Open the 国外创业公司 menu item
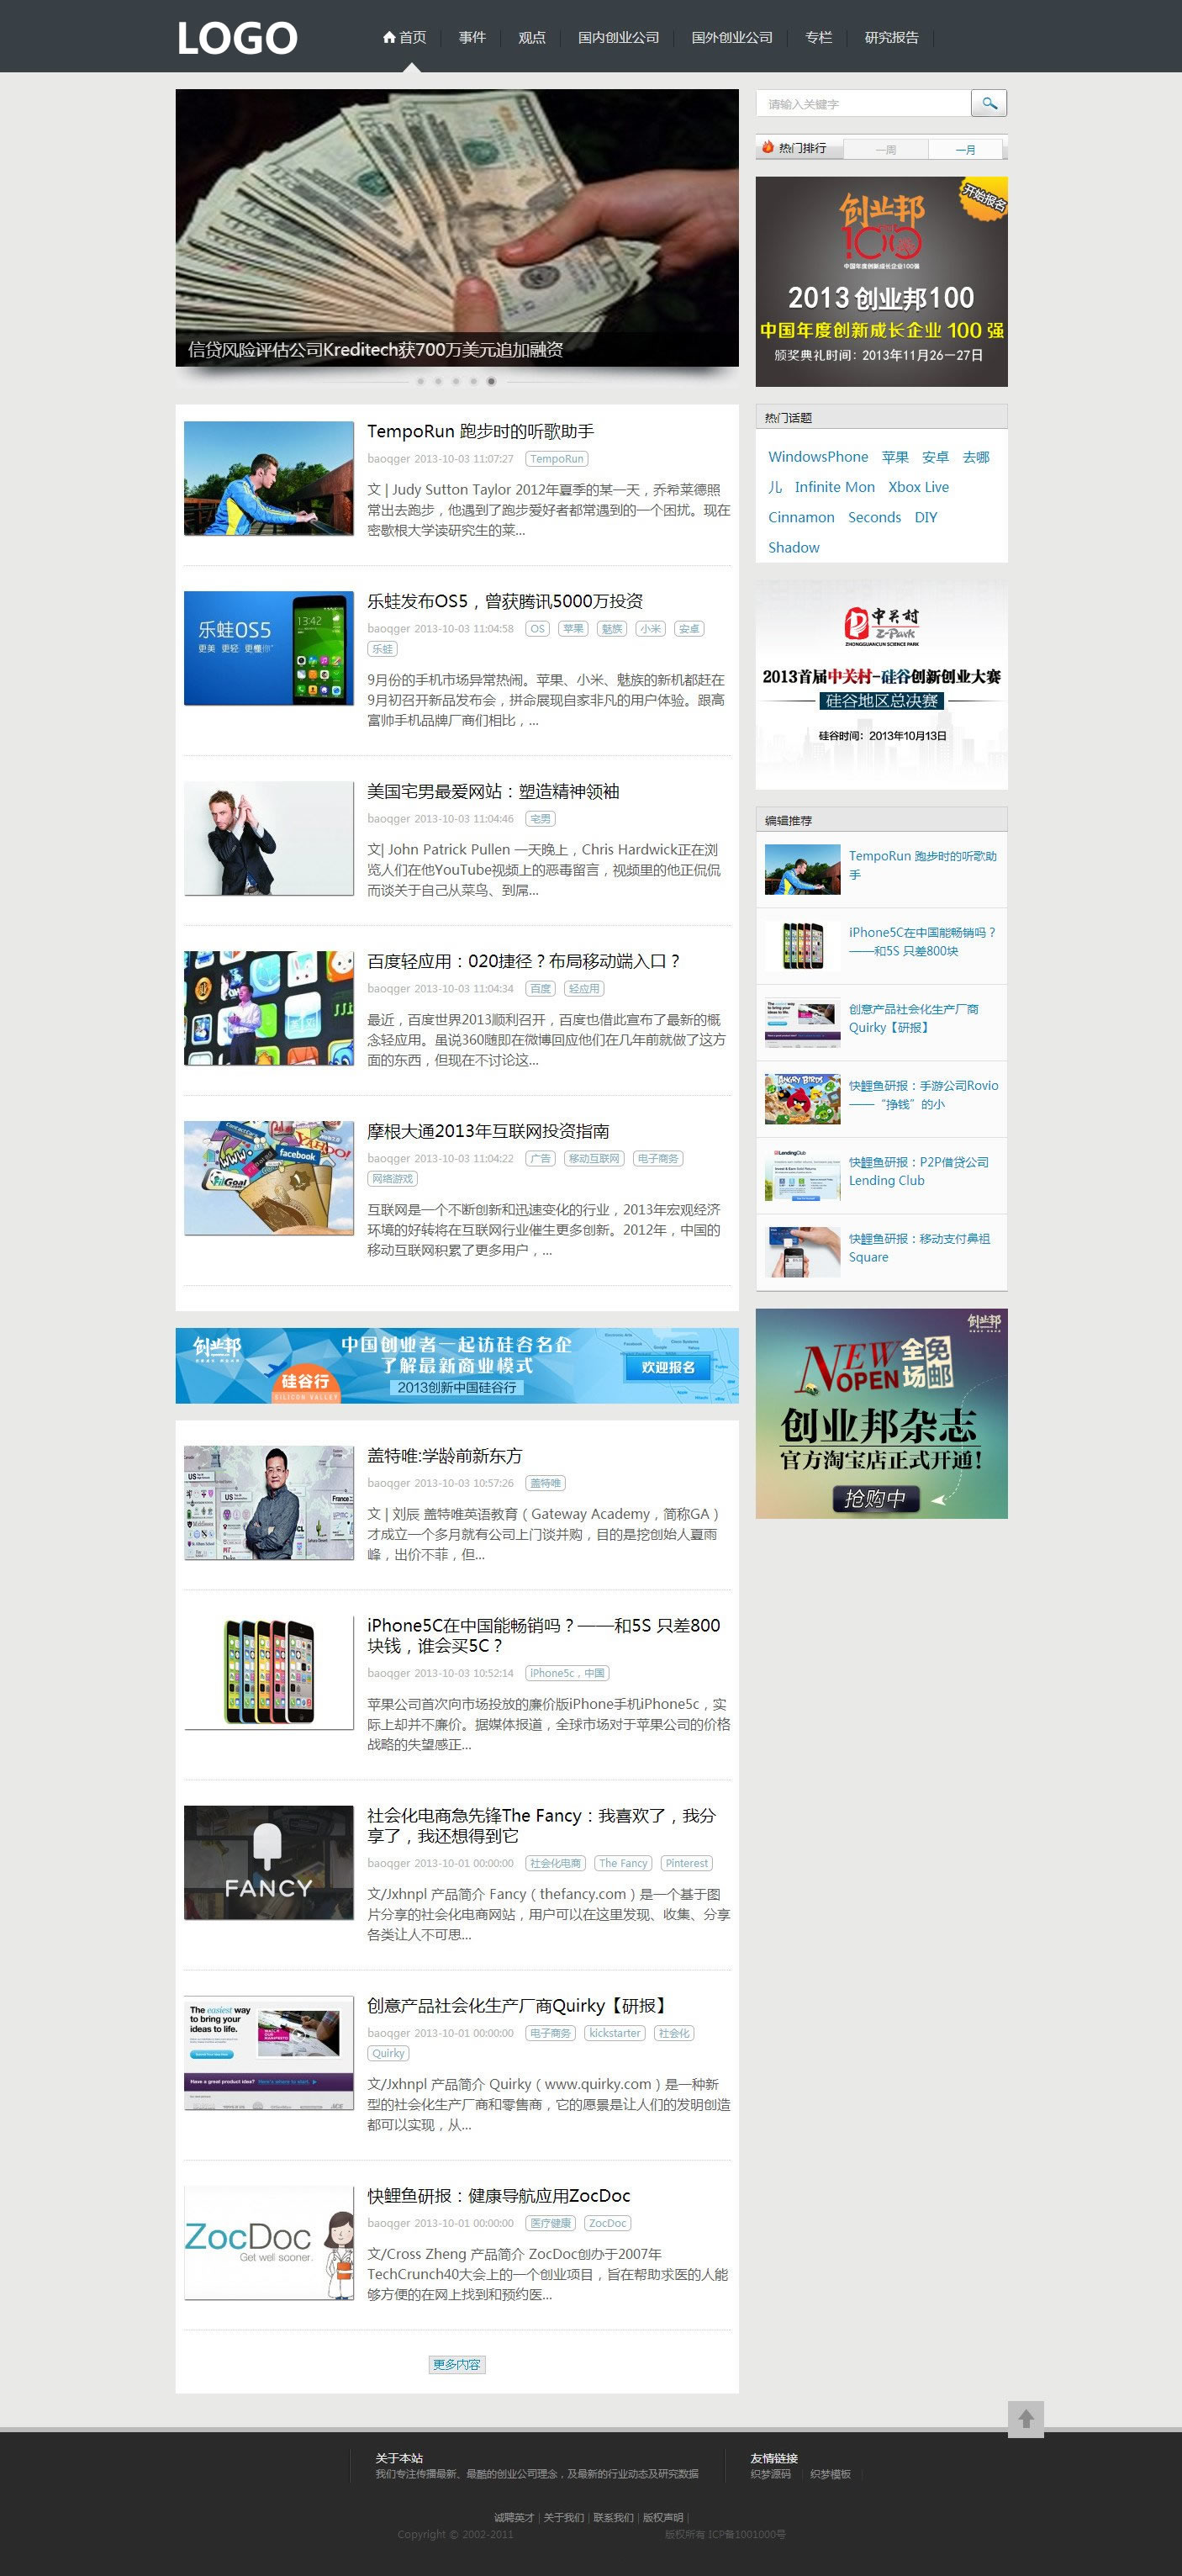 pos(732,37)
